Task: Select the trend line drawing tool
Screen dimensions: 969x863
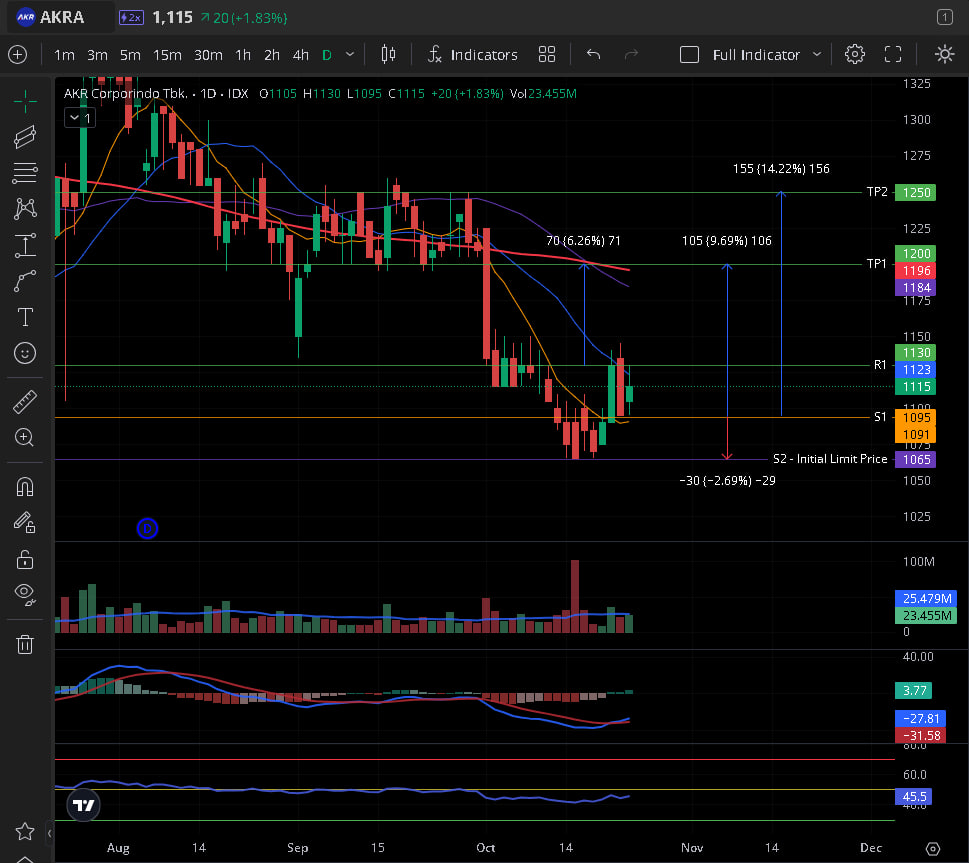Action: click(25, 136)
